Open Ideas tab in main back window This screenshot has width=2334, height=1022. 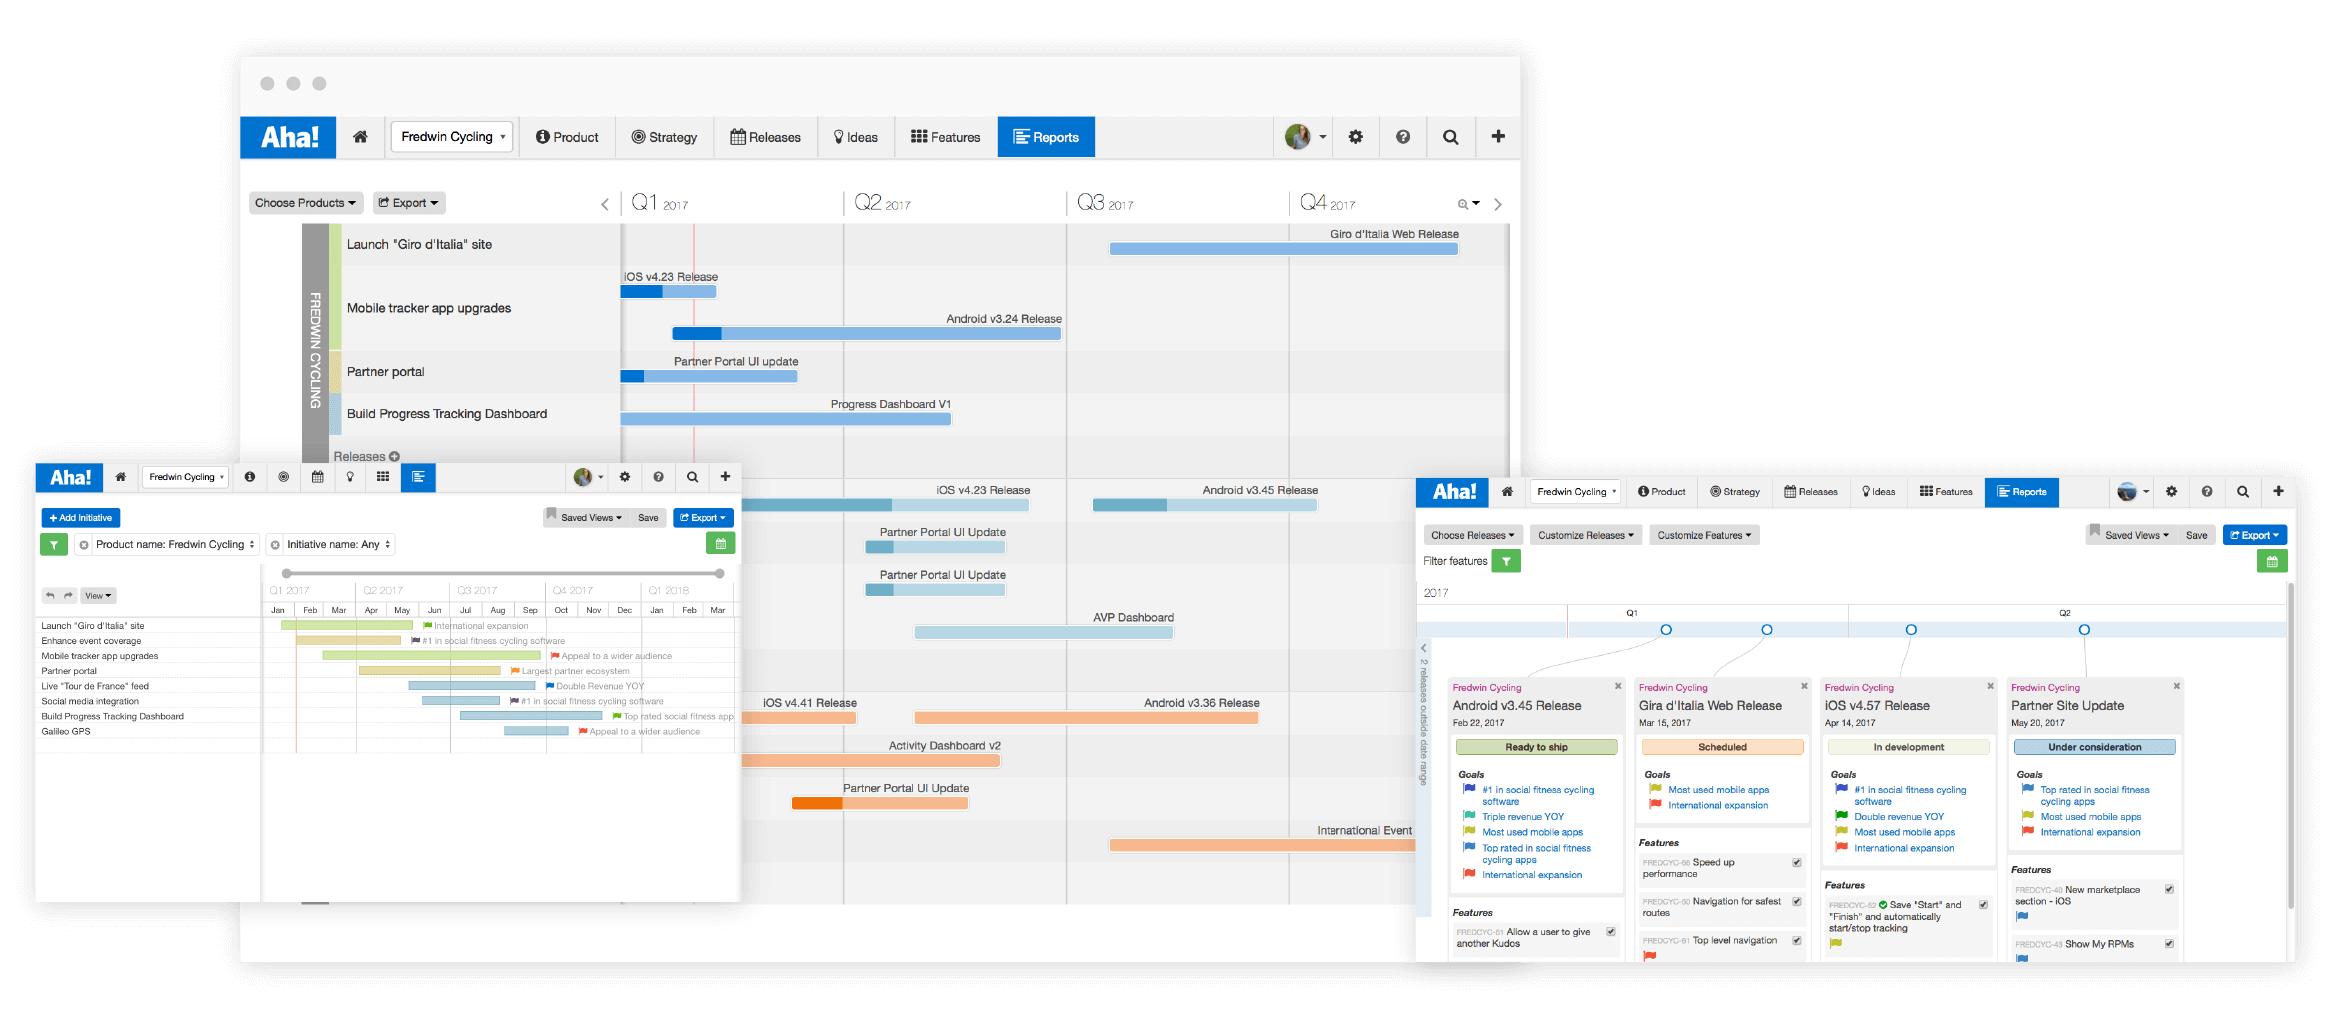pos(856,137)
